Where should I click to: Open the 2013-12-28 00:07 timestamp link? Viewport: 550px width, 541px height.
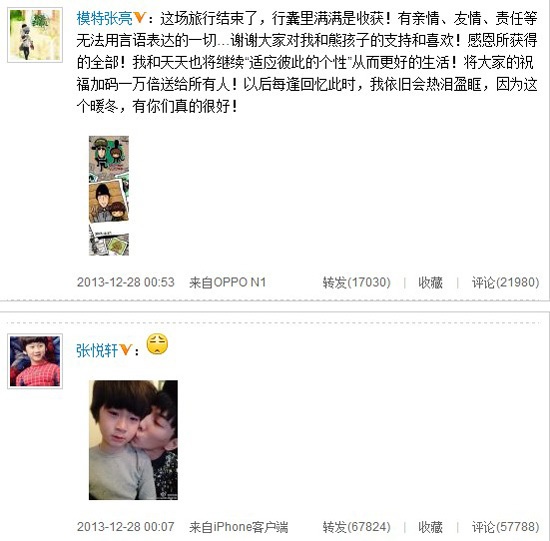pos(126,527)
